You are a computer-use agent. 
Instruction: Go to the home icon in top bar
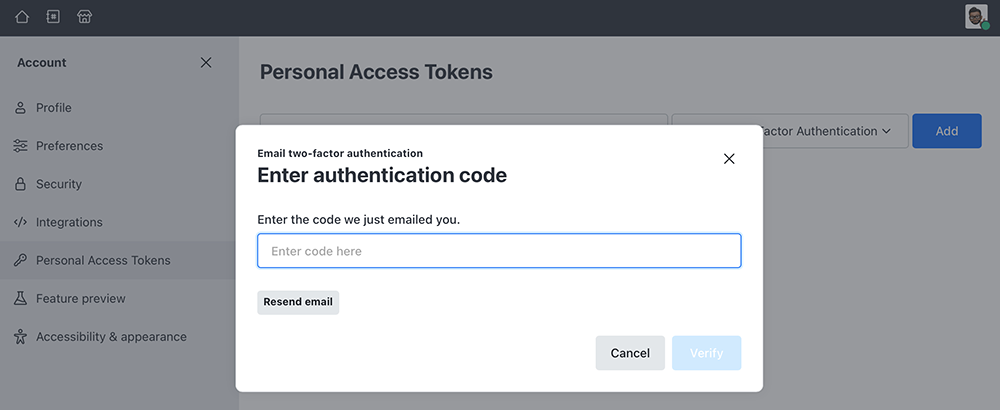point(22,17)
